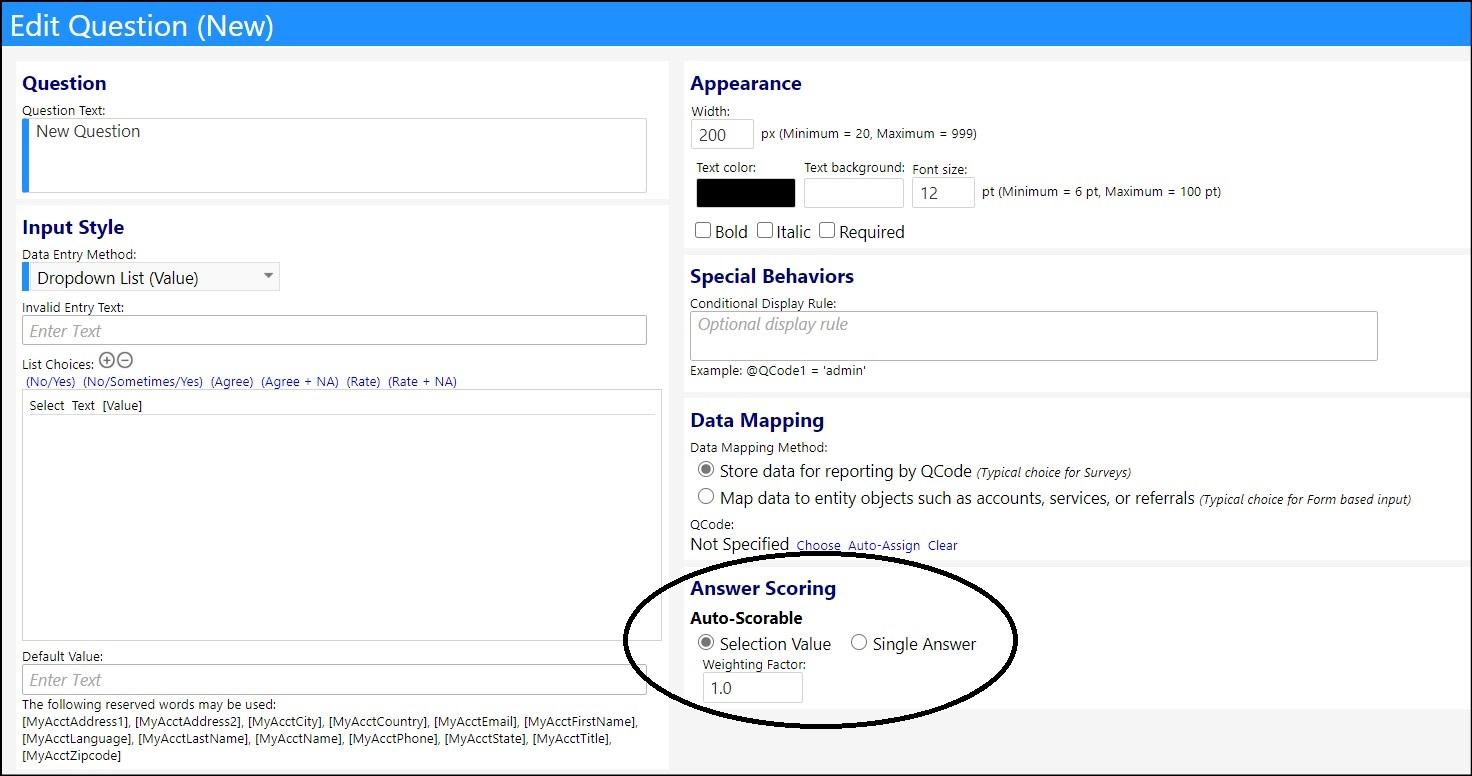1472x776 pixels.
Task: Click the Default Value field
Action: [x=334, y=679]
